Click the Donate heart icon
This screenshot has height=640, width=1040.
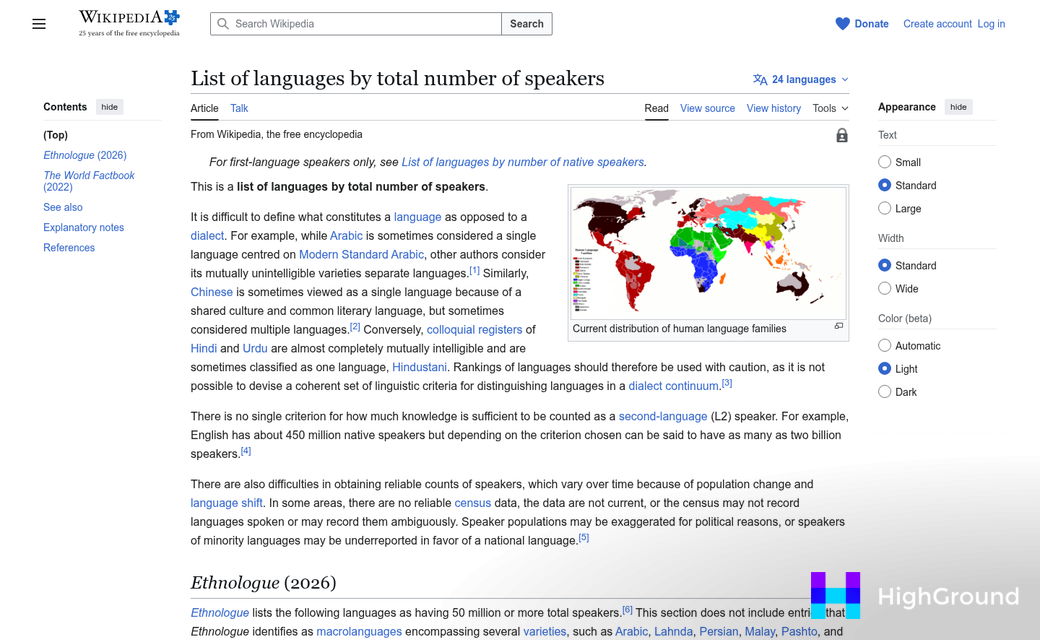click(842, 24)
